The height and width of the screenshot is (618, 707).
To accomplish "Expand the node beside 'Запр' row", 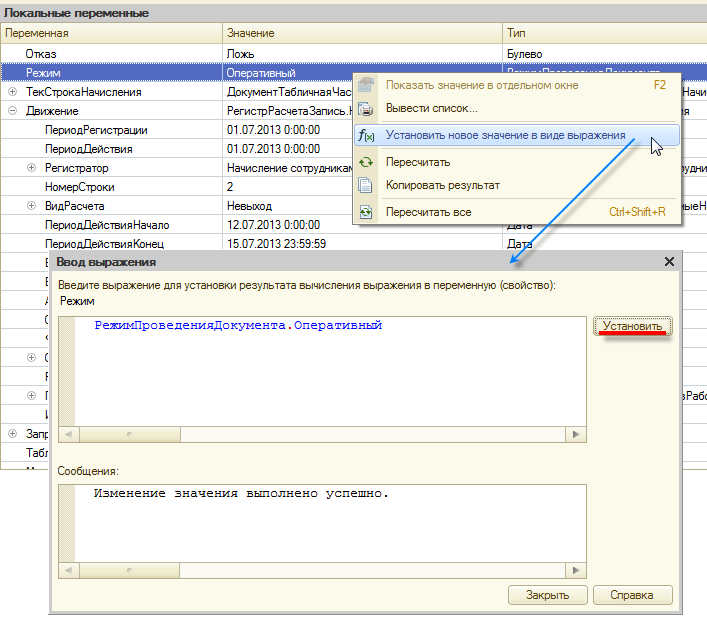I will 13,433.
